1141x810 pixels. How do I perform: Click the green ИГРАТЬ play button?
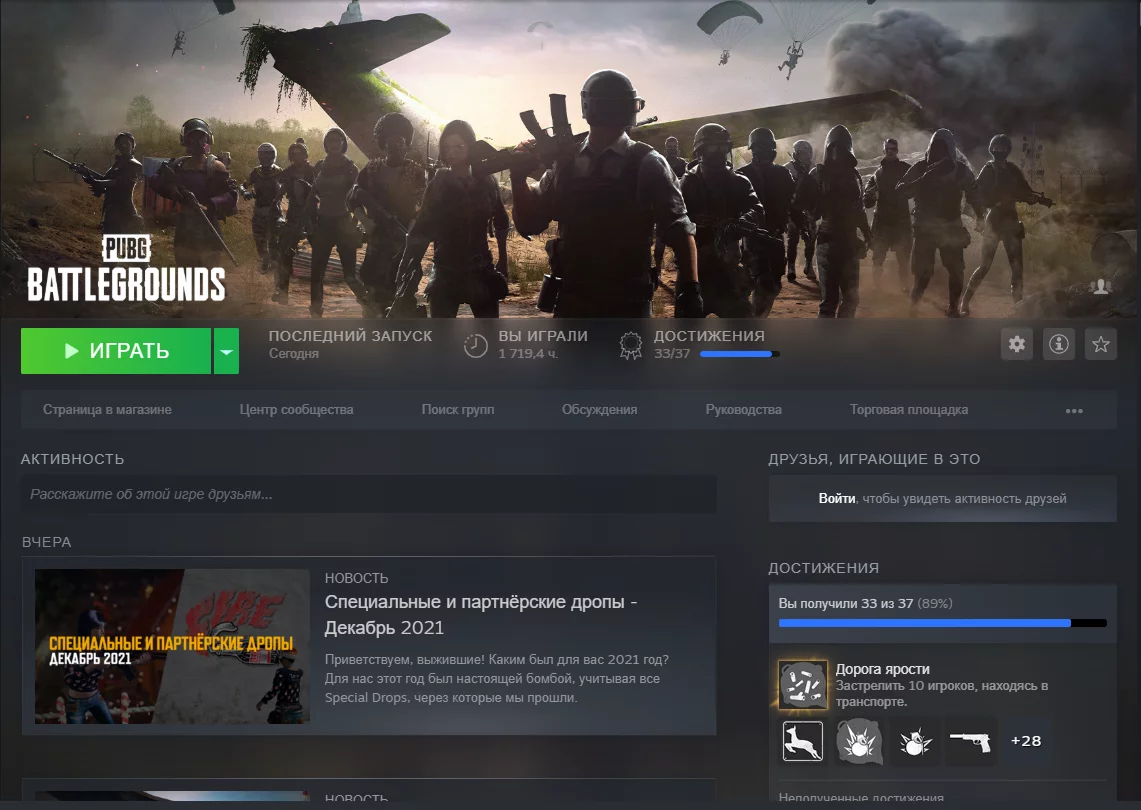click(x=116, y=351)
